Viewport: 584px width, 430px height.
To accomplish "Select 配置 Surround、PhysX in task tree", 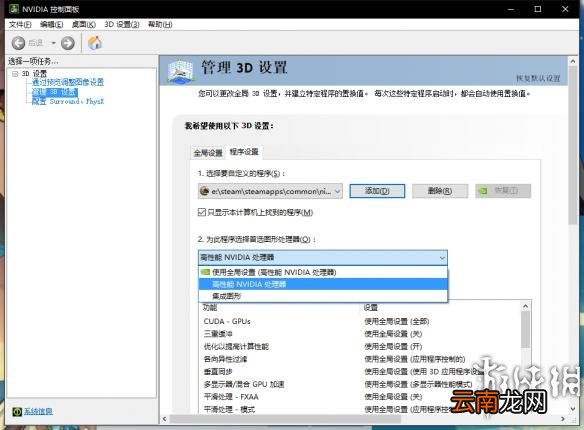I will click(68, 101).
